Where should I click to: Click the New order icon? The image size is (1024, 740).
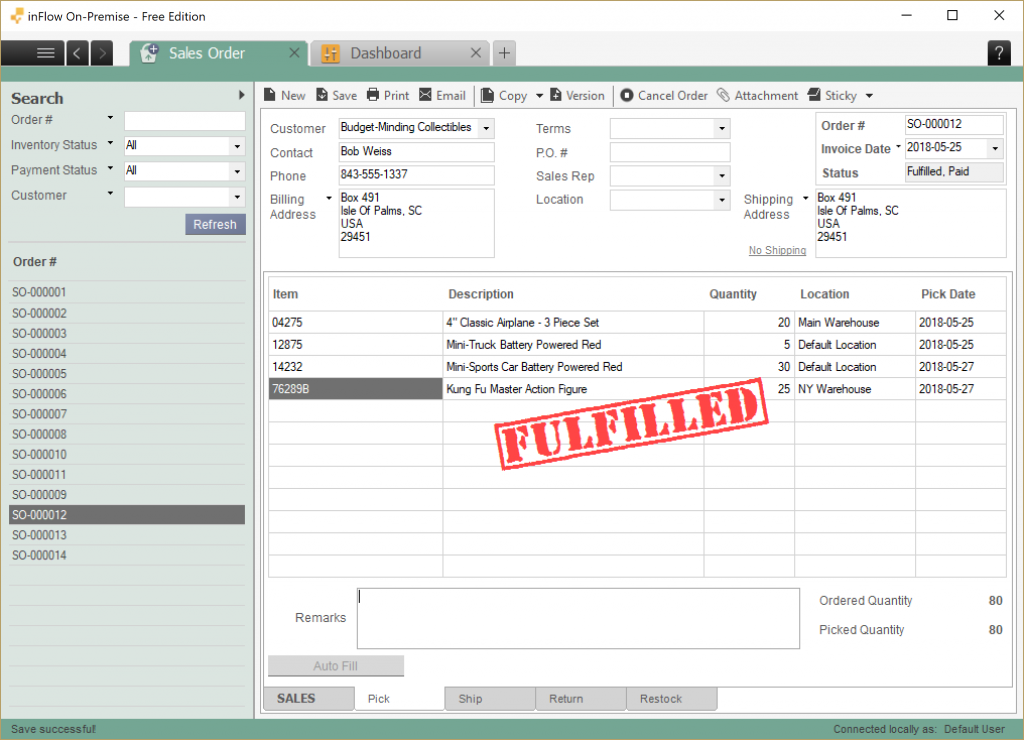pyautogui.click(x=270, y=95)
